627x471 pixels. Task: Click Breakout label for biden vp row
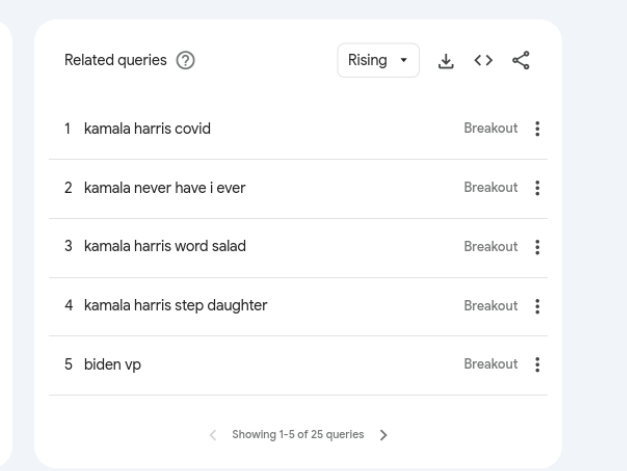coord(491,364)
